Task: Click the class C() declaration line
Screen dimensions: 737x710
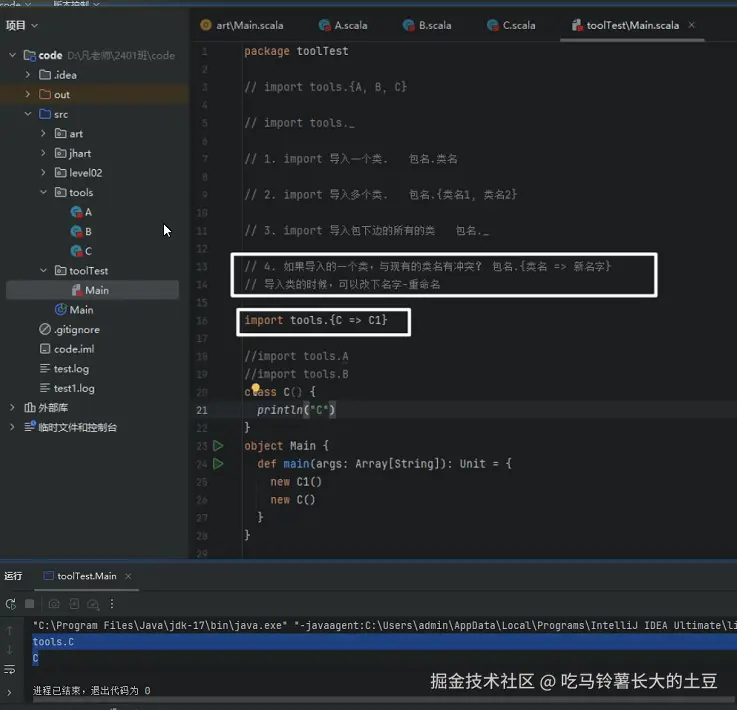Action: (x=280, y=392)
